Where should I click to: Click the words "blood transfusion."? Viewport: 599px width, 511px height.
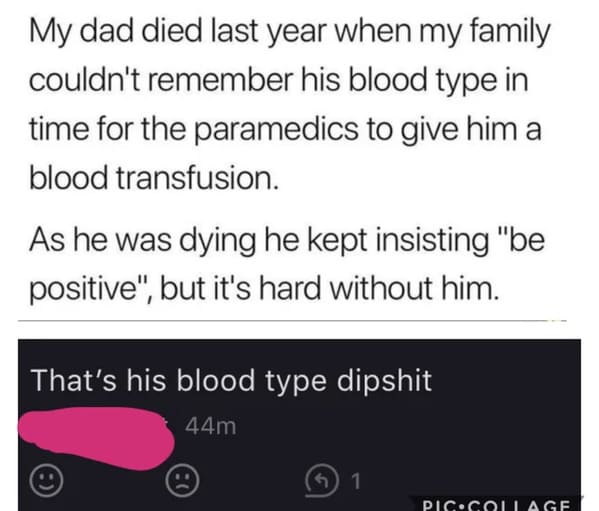click(154, 178)
